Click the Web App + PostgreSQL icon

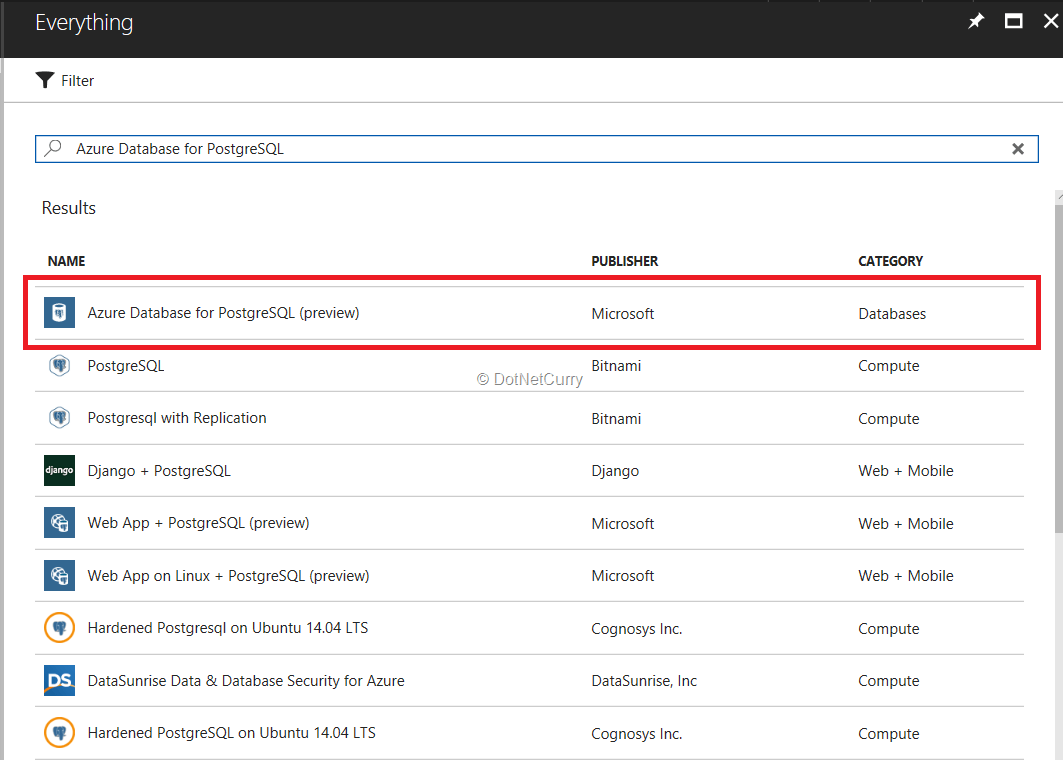[60, 523]
